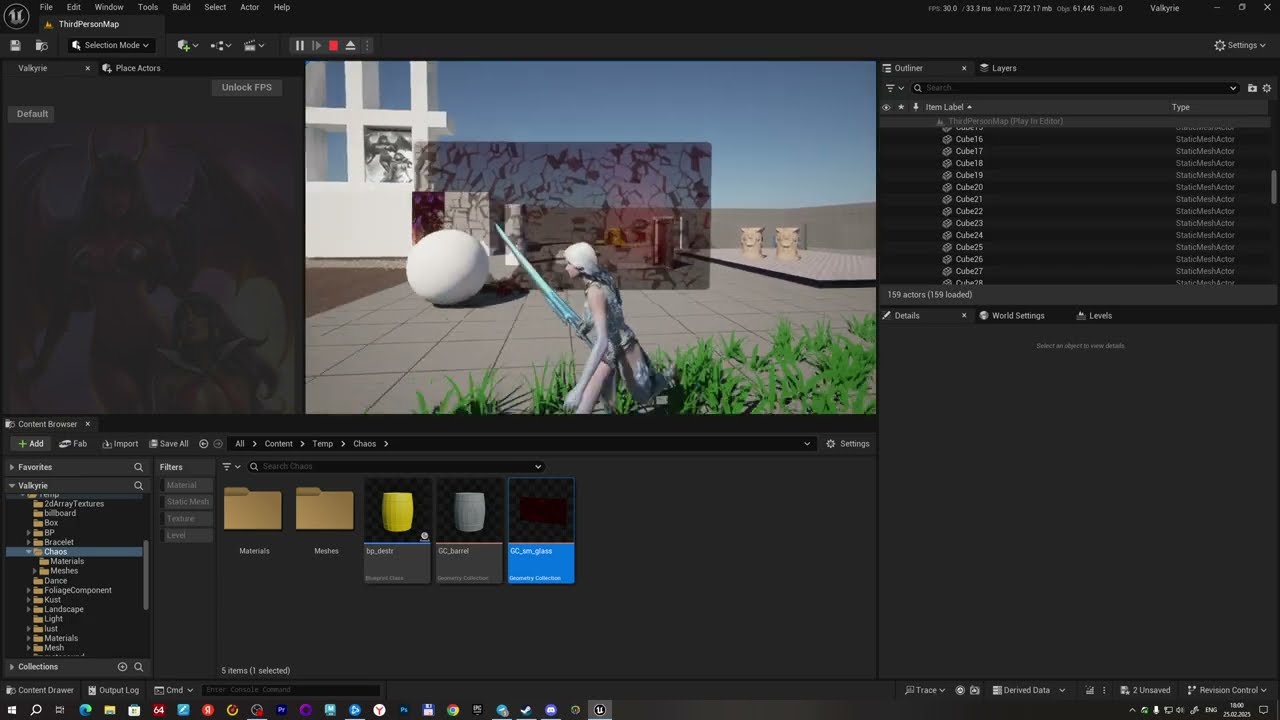Open the Blueprints toolbar menu icon
Screen dimensions: 1280x720
tap(221, 45)
